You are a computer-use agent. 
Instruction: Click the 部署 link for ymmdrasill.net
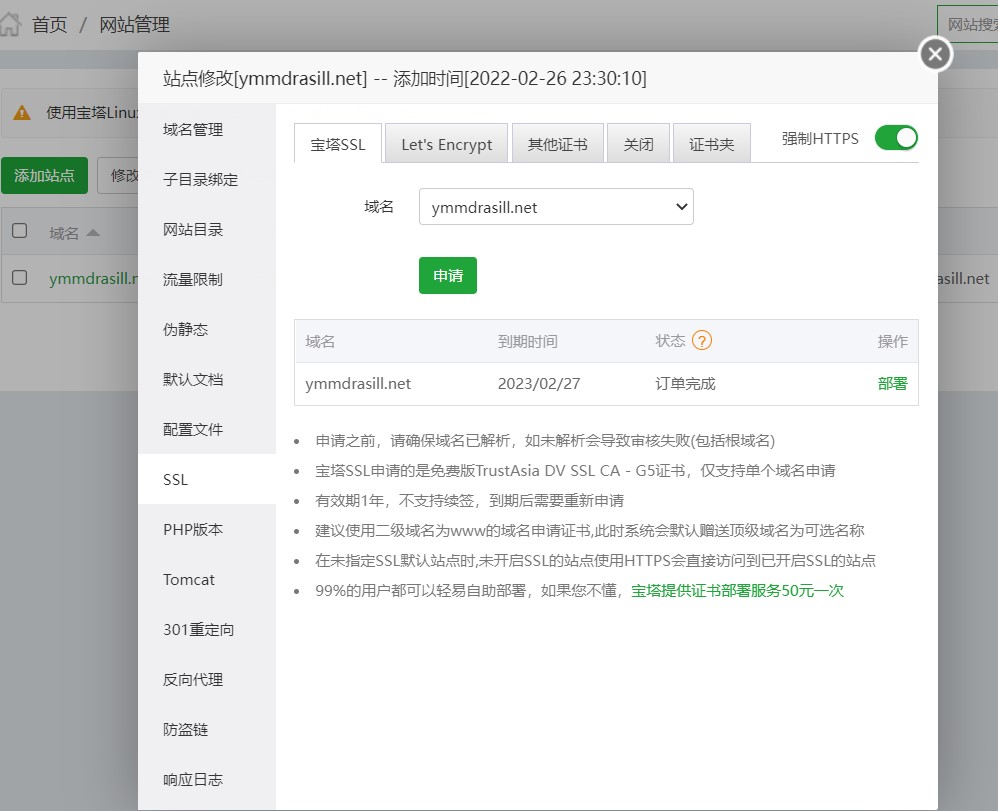click(892, 383)
